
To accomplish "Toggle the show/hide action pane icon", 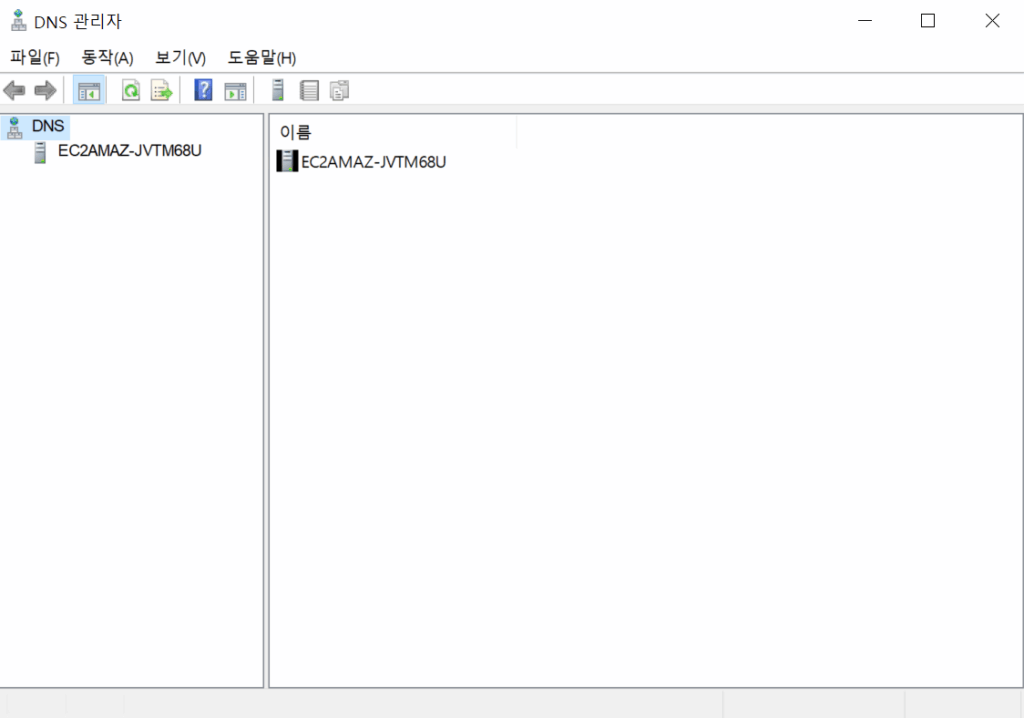I will 235,91.
